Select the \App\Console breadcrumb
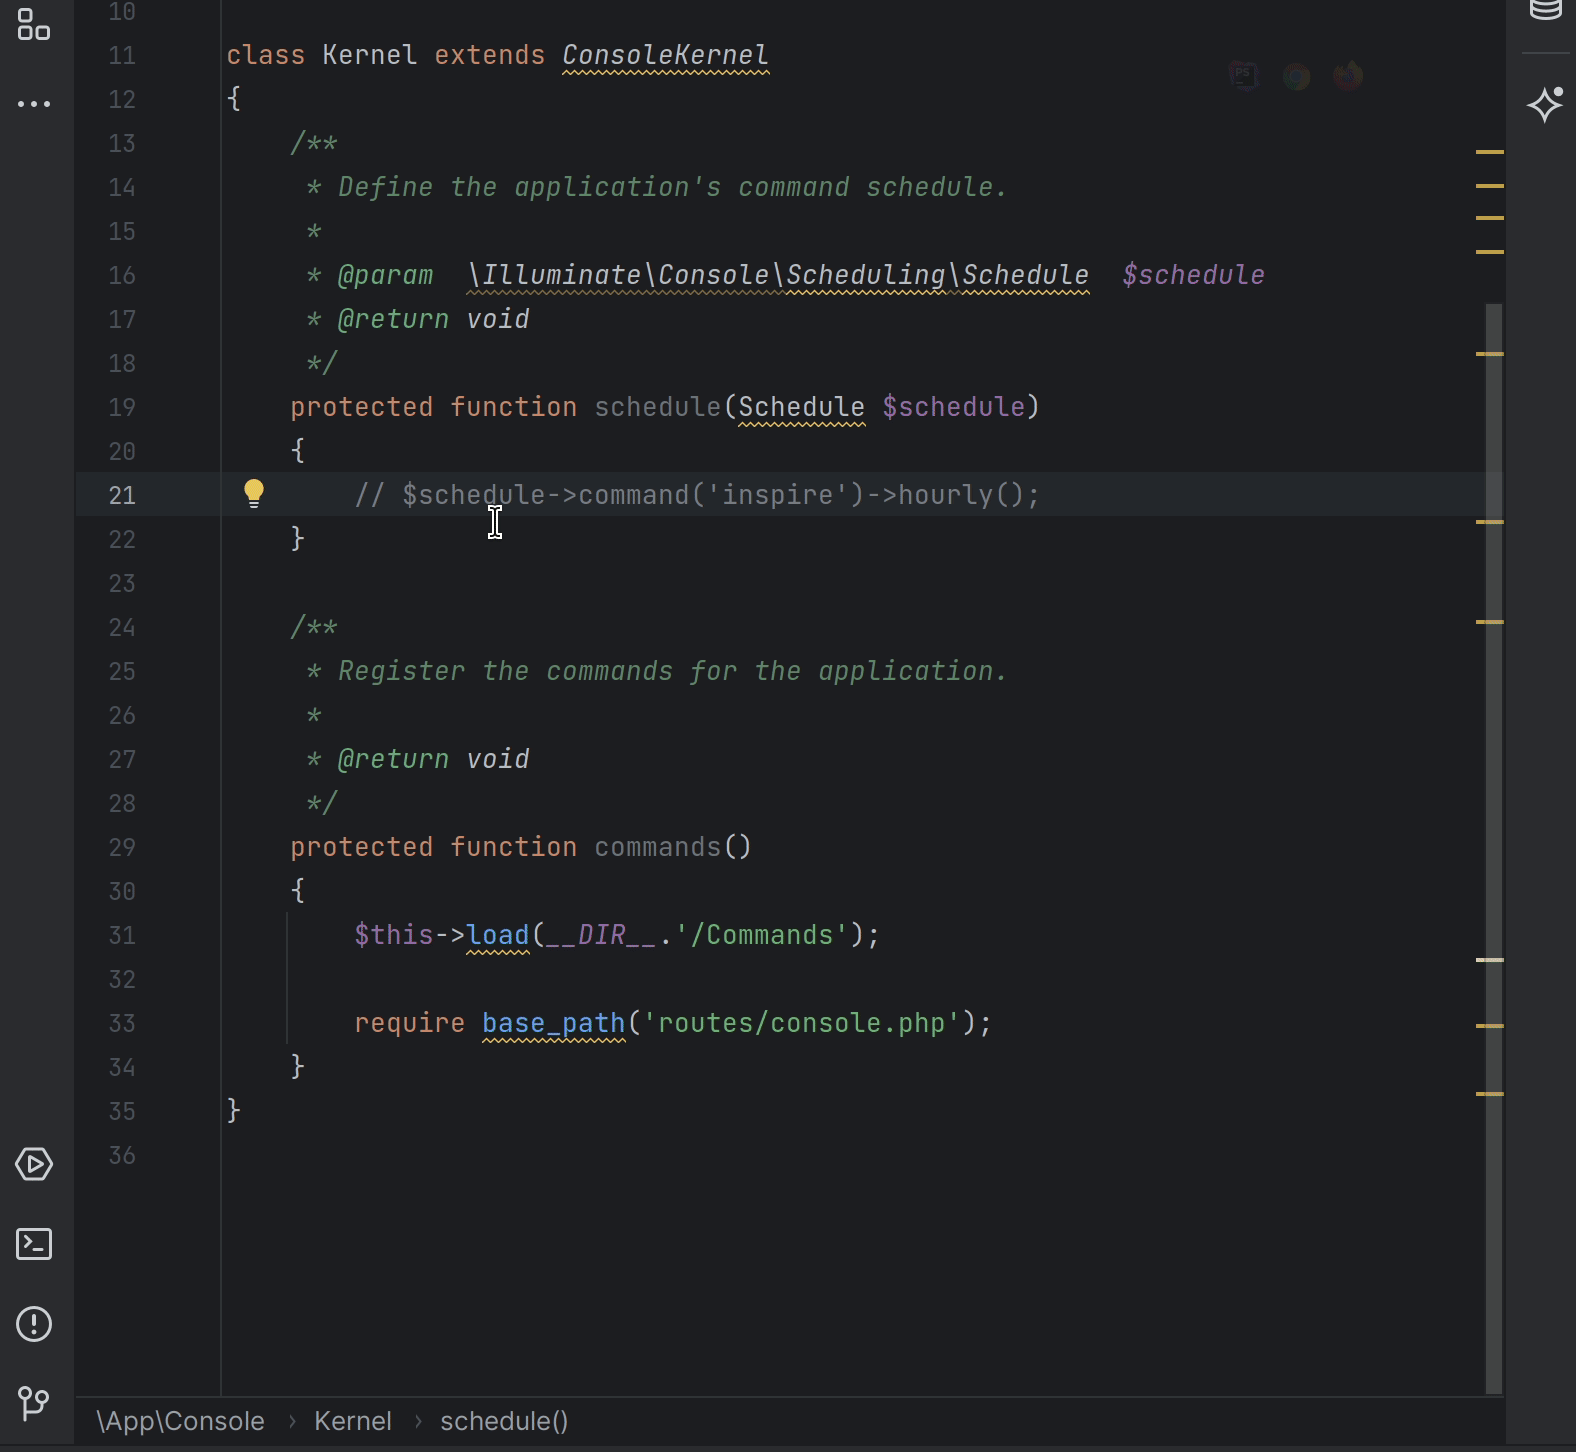The width and height of the screenshot is (1576, 1452). coord(180,1421)
